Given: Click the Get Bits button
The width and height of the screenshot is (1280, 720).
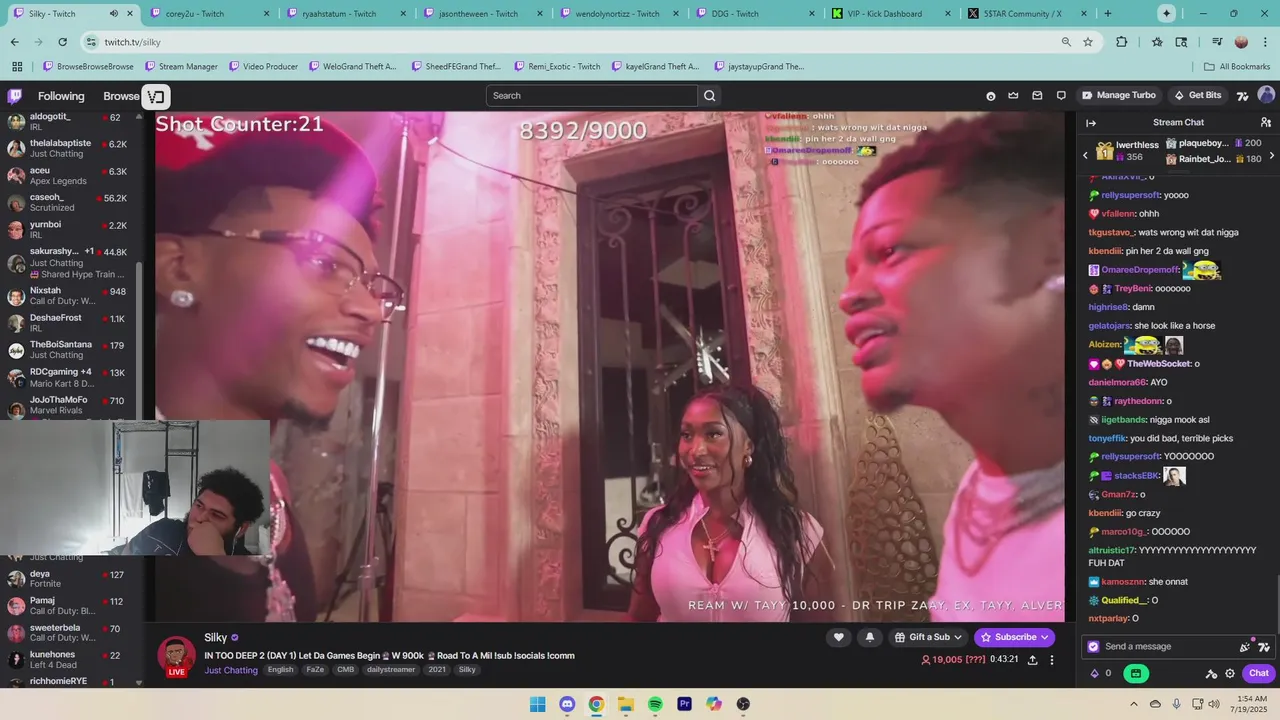Looking at the screenshot, I should pos(1198,95).
